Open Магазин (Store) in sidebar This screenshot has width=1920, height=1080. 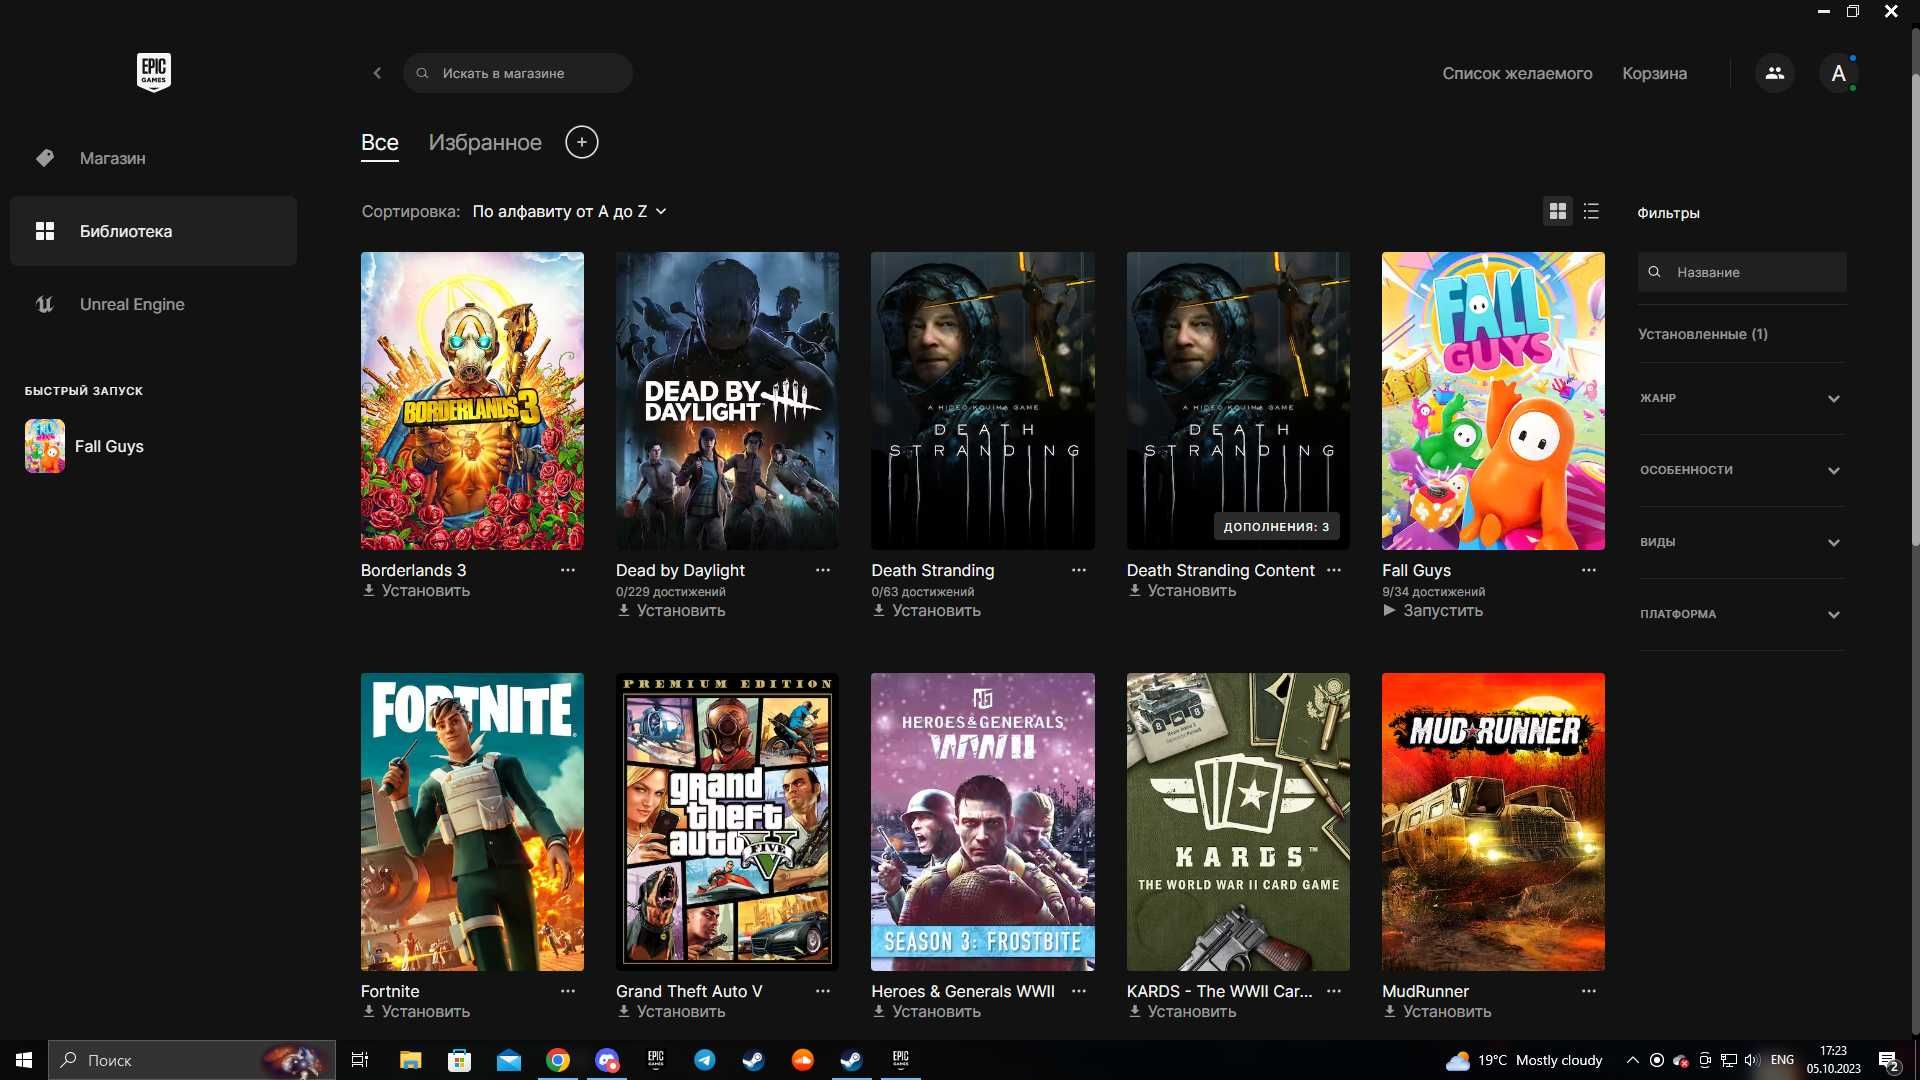pos(153,158)
